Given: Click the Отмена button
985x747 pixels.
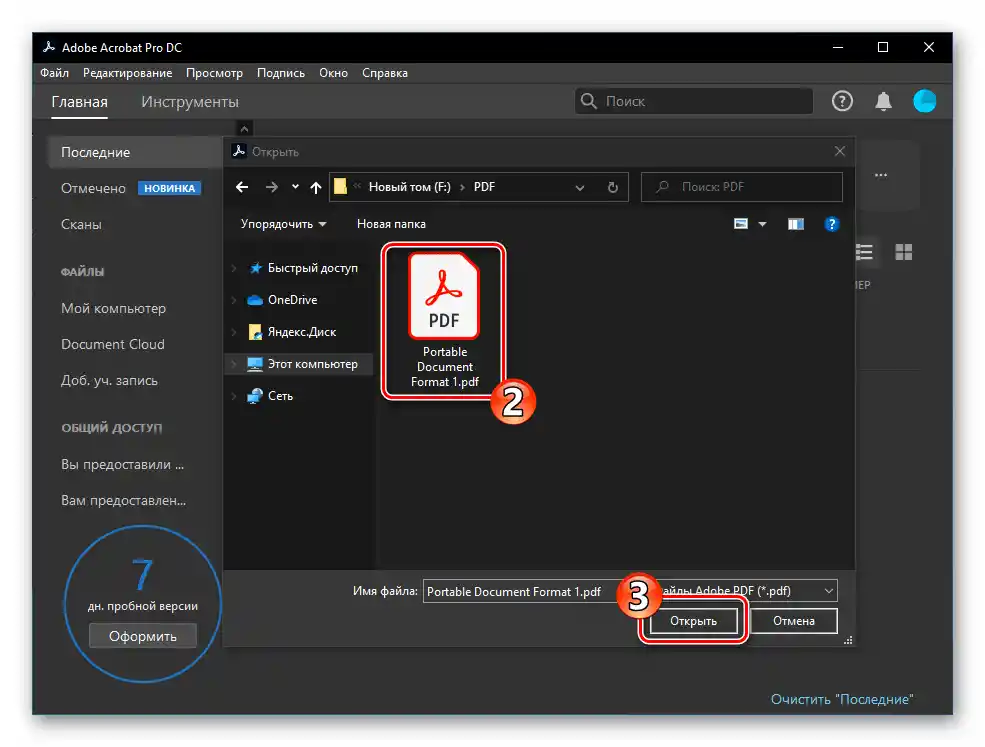Looking at the screenshot, I should click(x=793, y=621).
